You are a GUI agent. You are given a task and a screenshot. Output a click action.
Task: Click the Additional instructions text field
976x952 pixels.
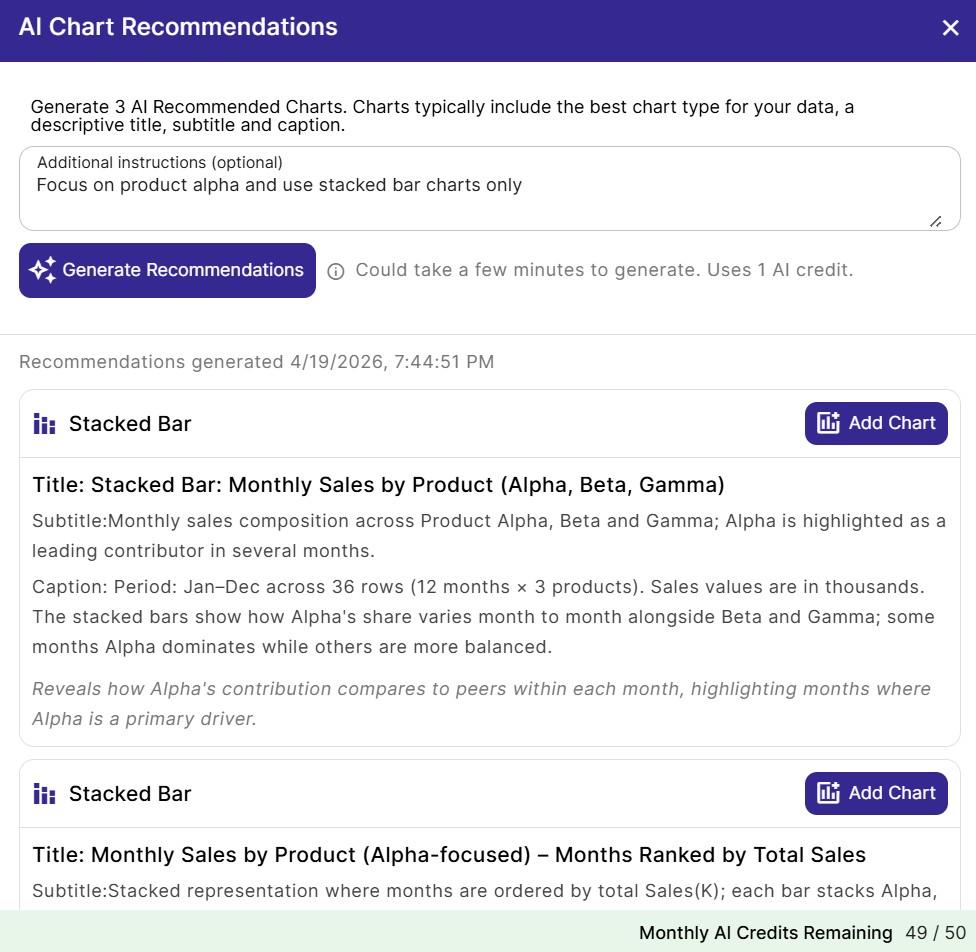point(488,188)
